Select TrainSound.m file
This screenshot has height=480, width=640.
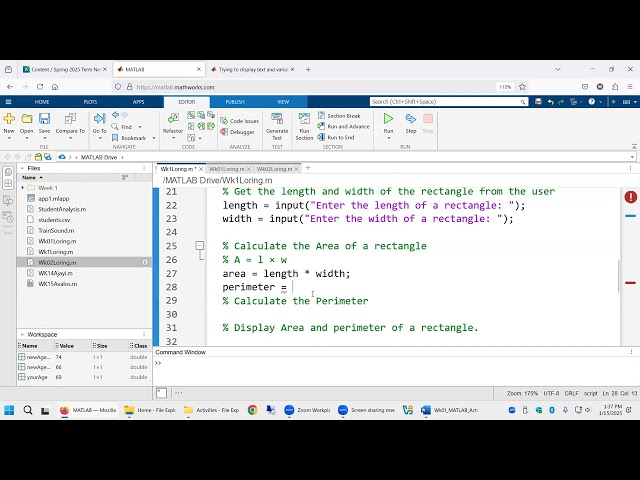56,230
